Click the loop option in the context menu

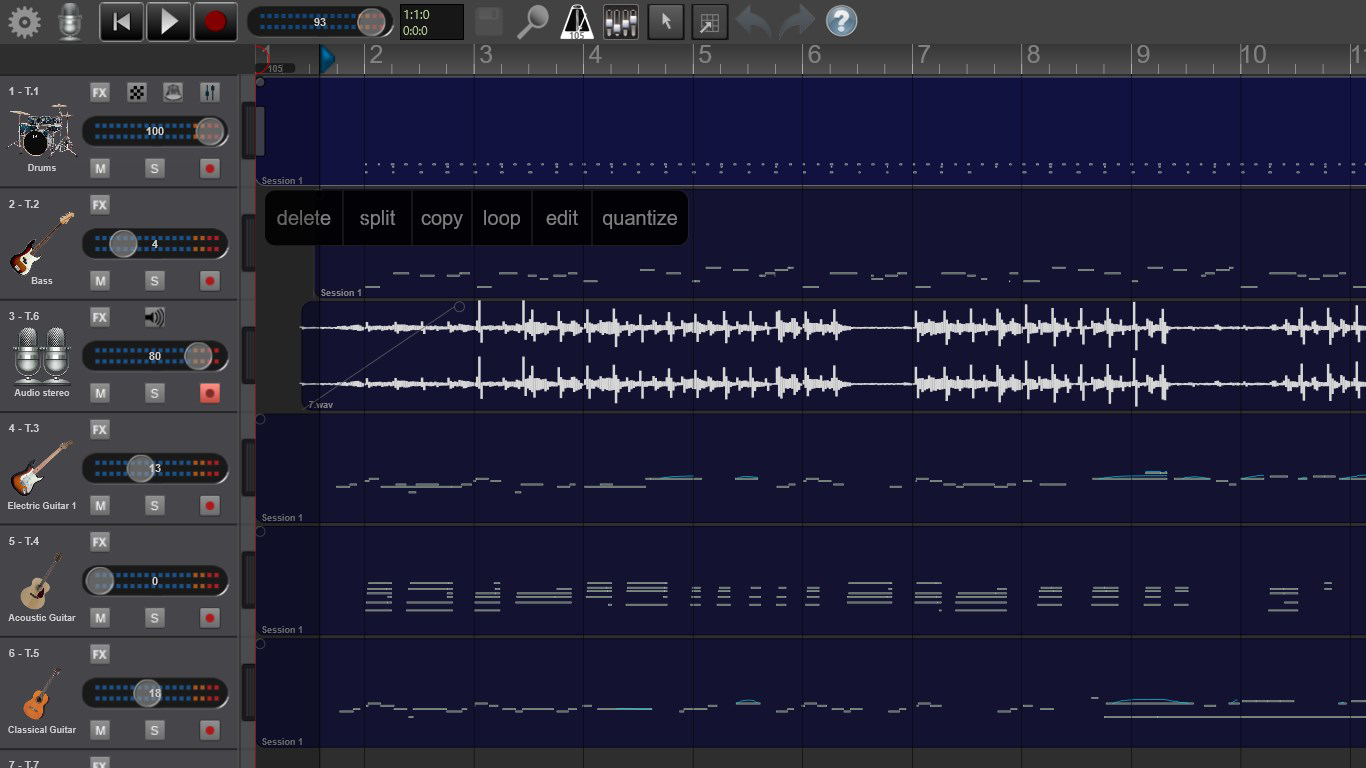(x=502, y=218)
